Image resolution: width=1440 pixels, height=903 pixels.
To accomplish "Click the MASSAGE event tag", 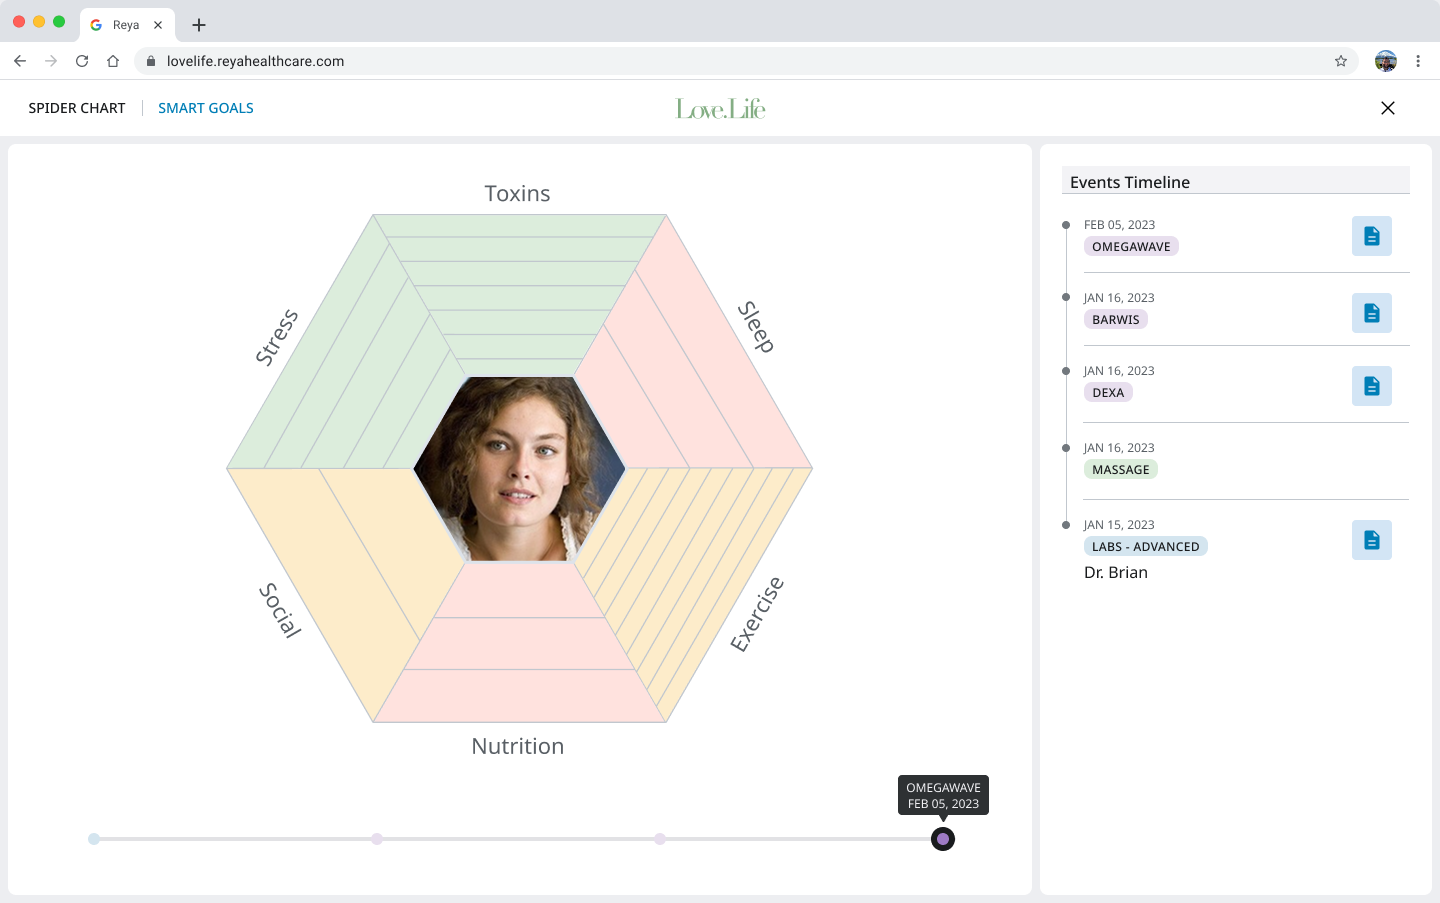I will [1120, 470].
